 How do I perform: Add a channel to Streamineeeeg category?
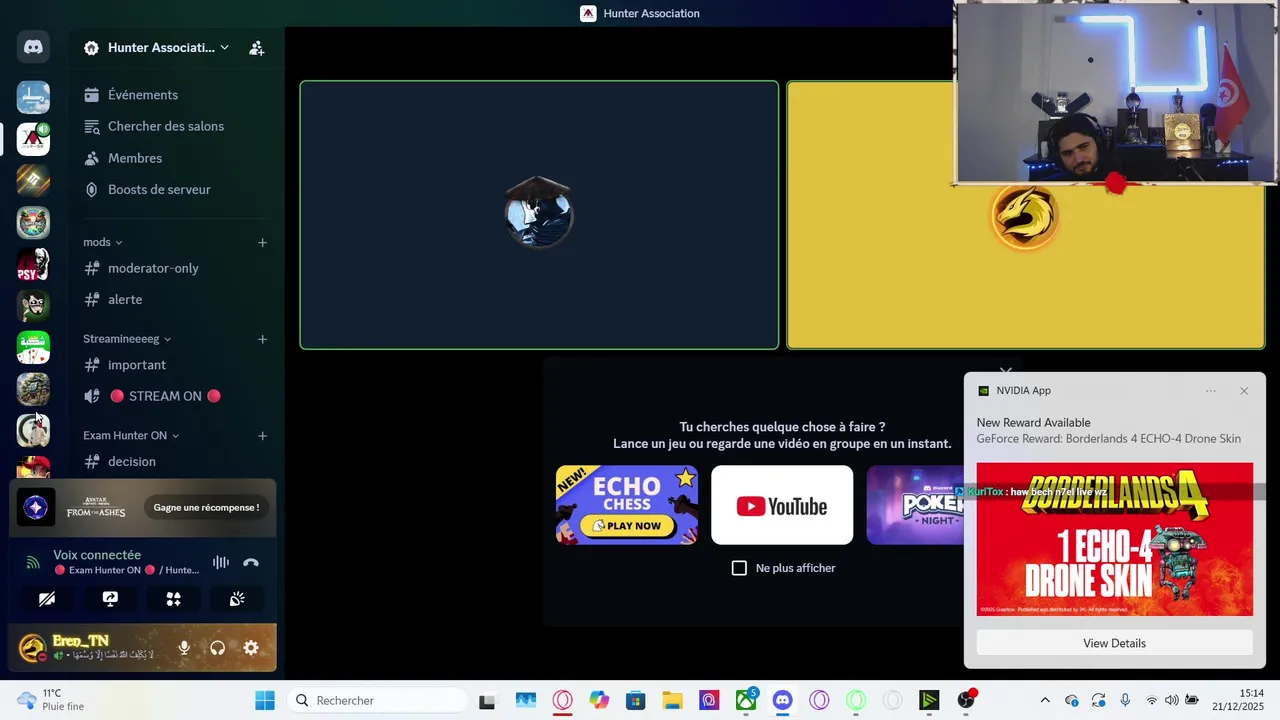[x=262, y=339]
